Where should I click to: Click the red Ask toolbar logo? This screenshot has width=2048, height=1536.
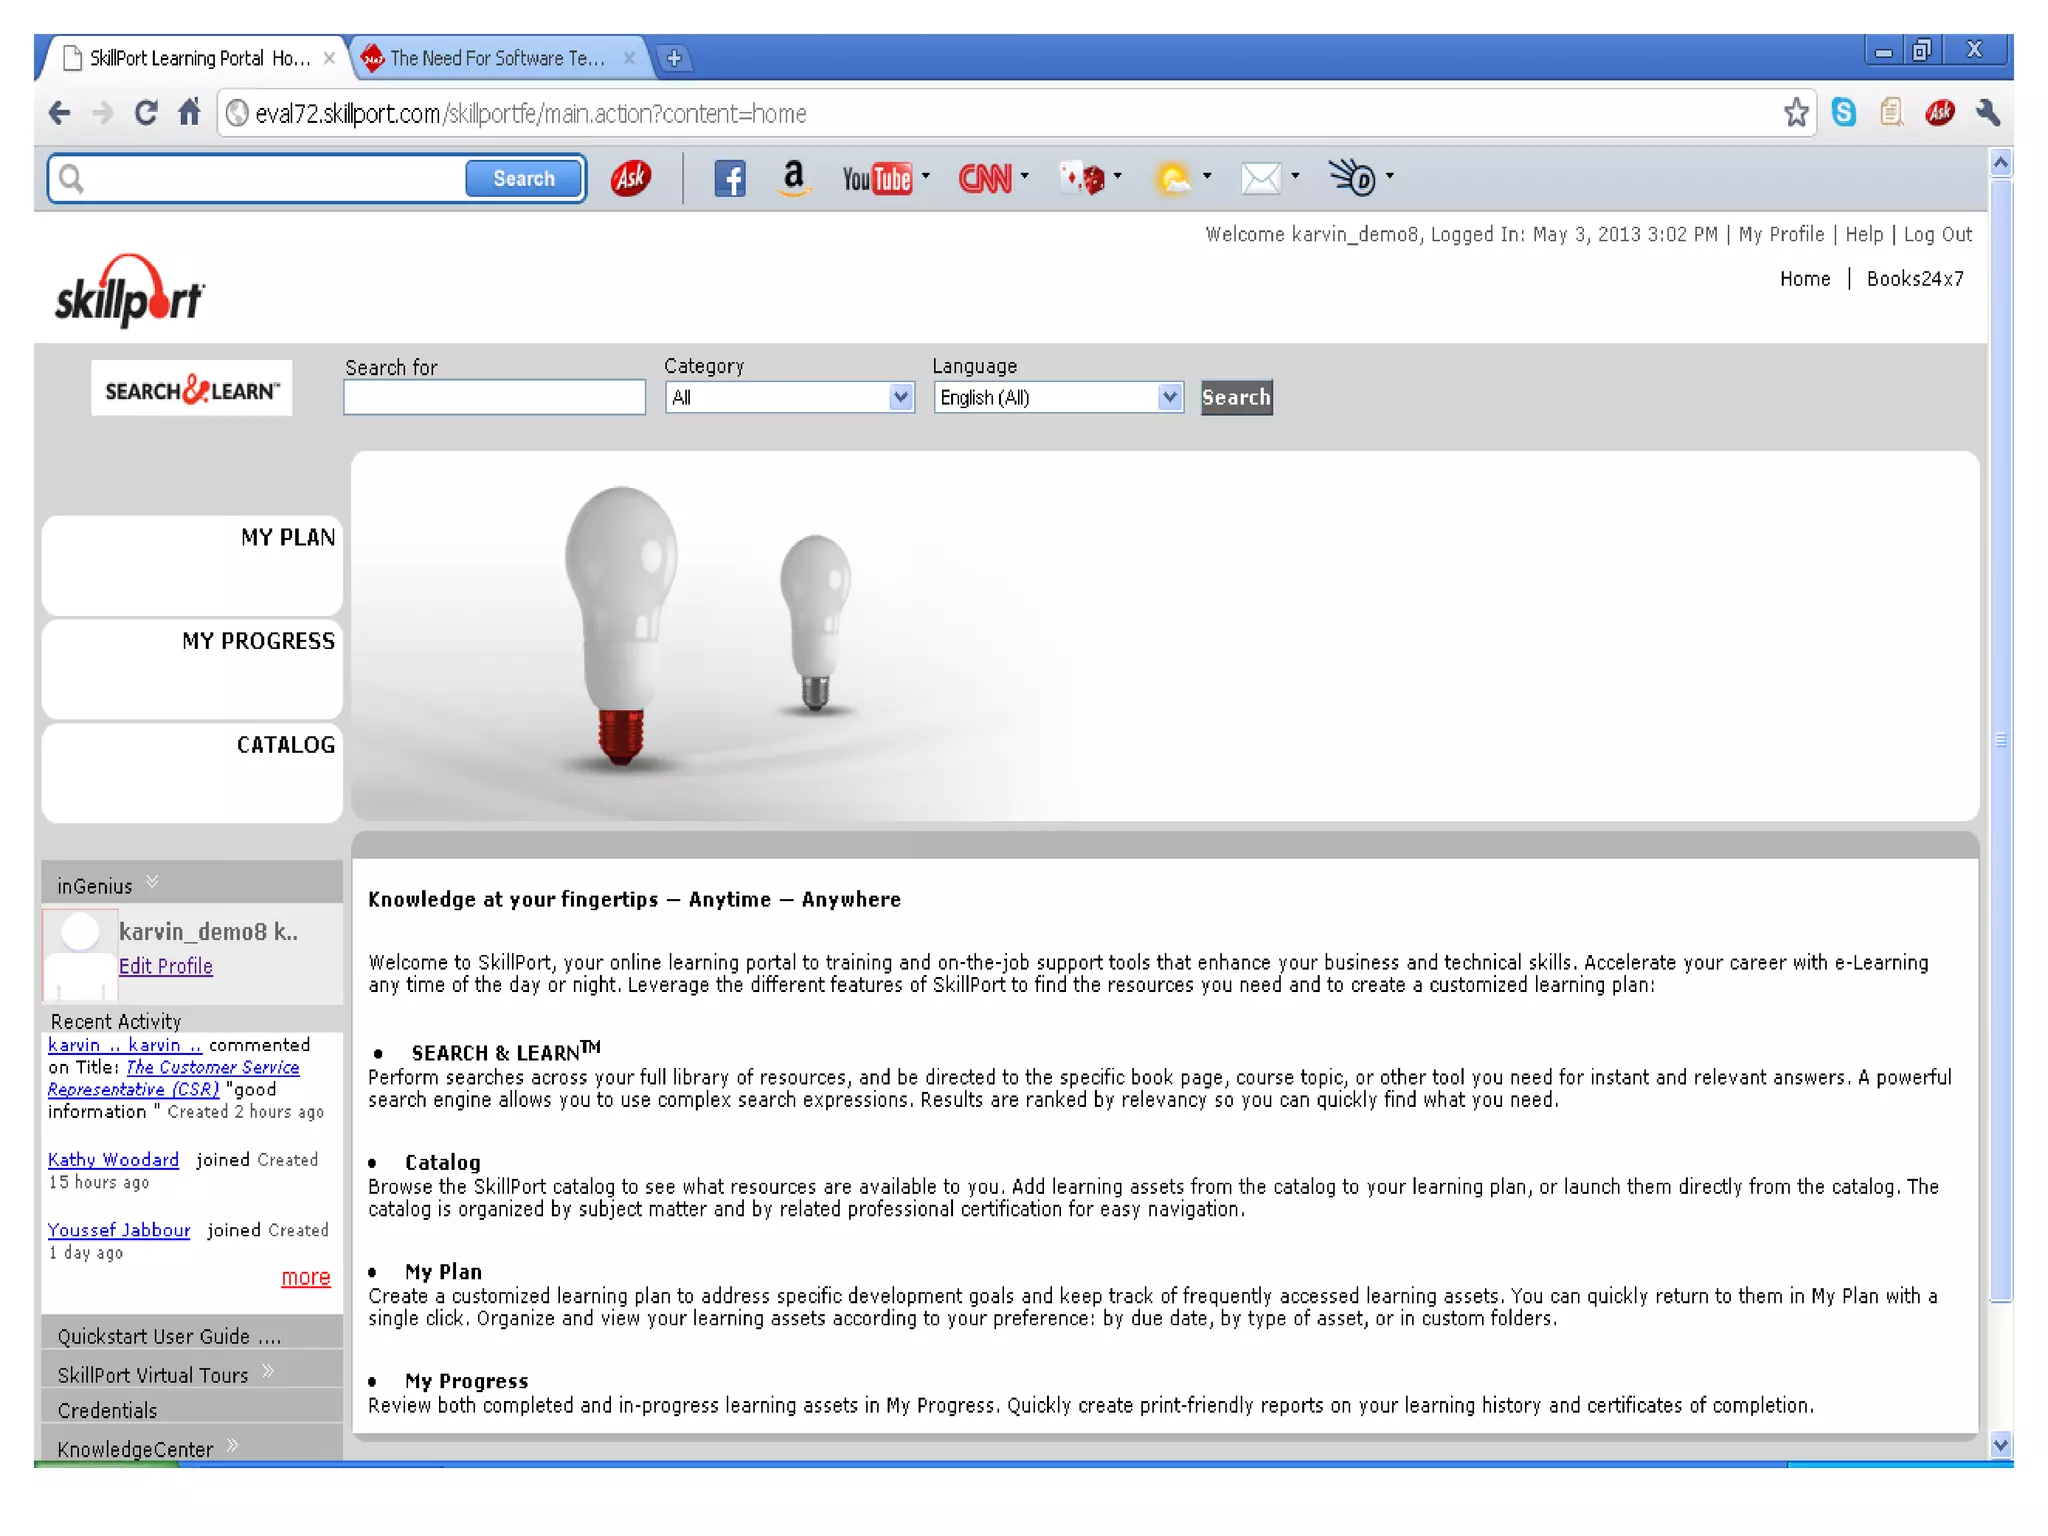[x=630, y=178]
